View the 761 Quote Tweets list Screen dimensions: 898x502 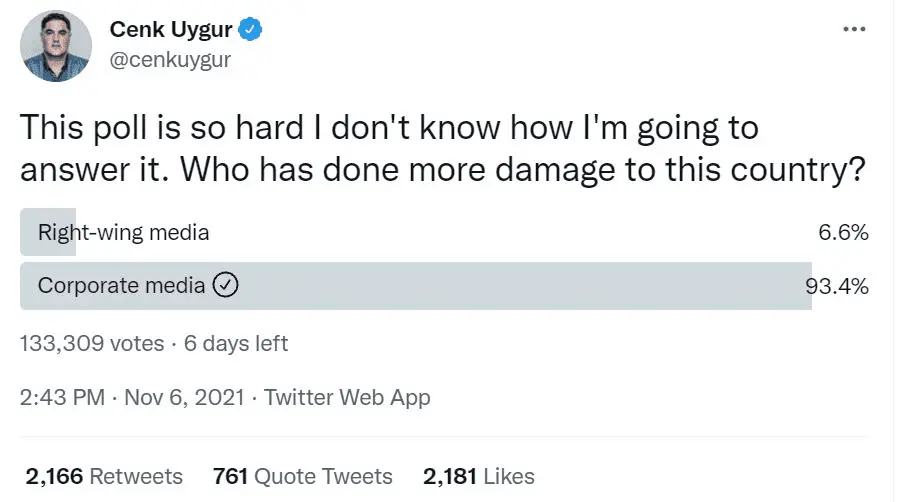pyautogui.click(x=302, y=476)
